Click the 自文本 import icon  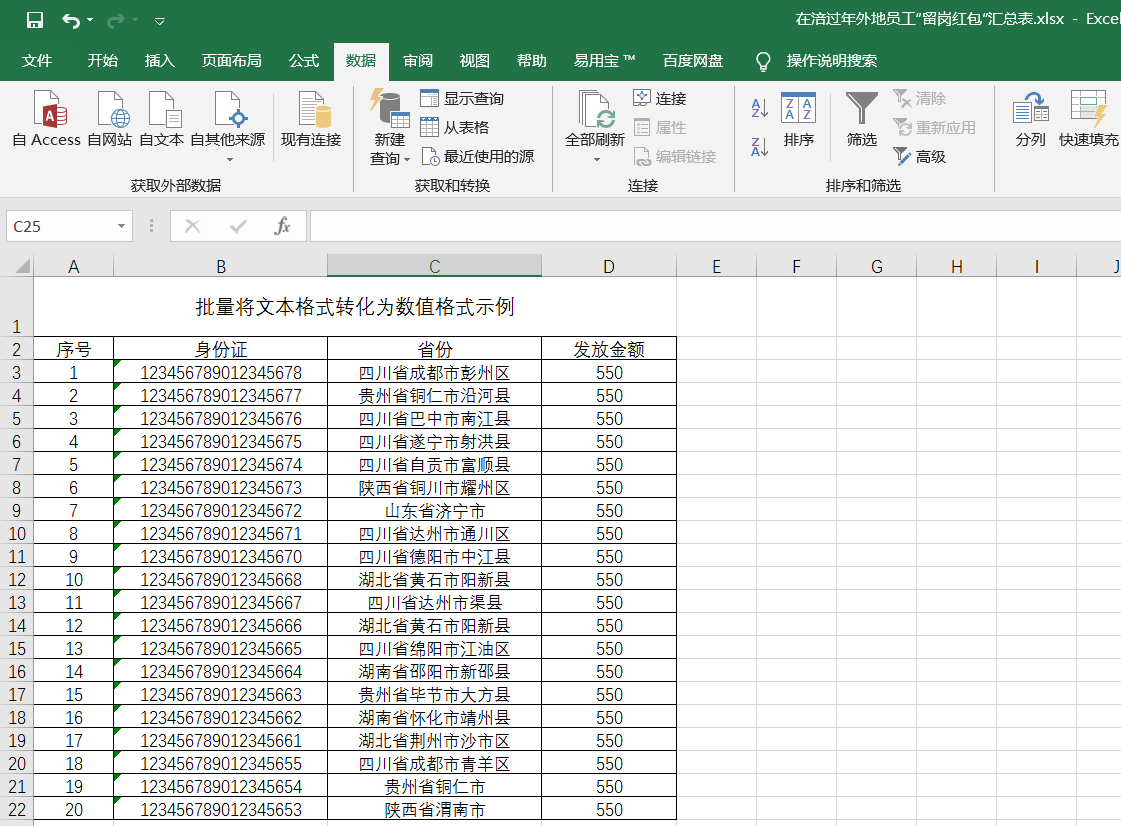tap(161, 119)
